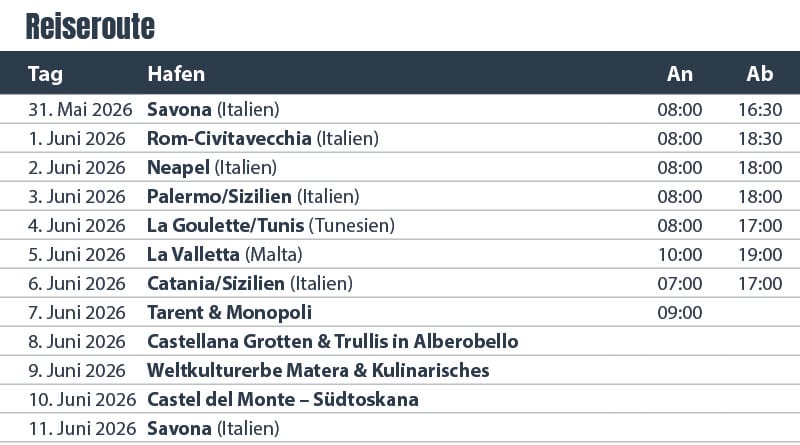800x445 pixels.
Task: Click the Tarent & Monopoli entry
Action: [229, 313]
